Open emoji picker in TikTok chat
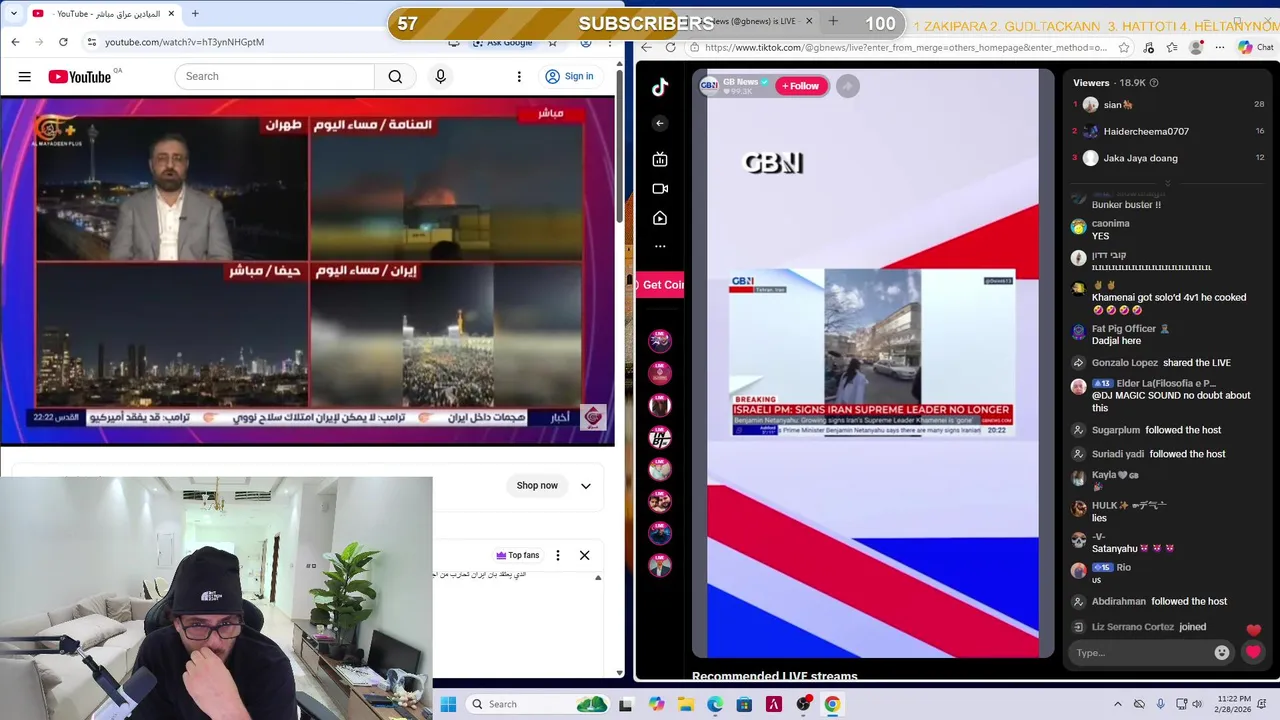 click(1221, 653)
